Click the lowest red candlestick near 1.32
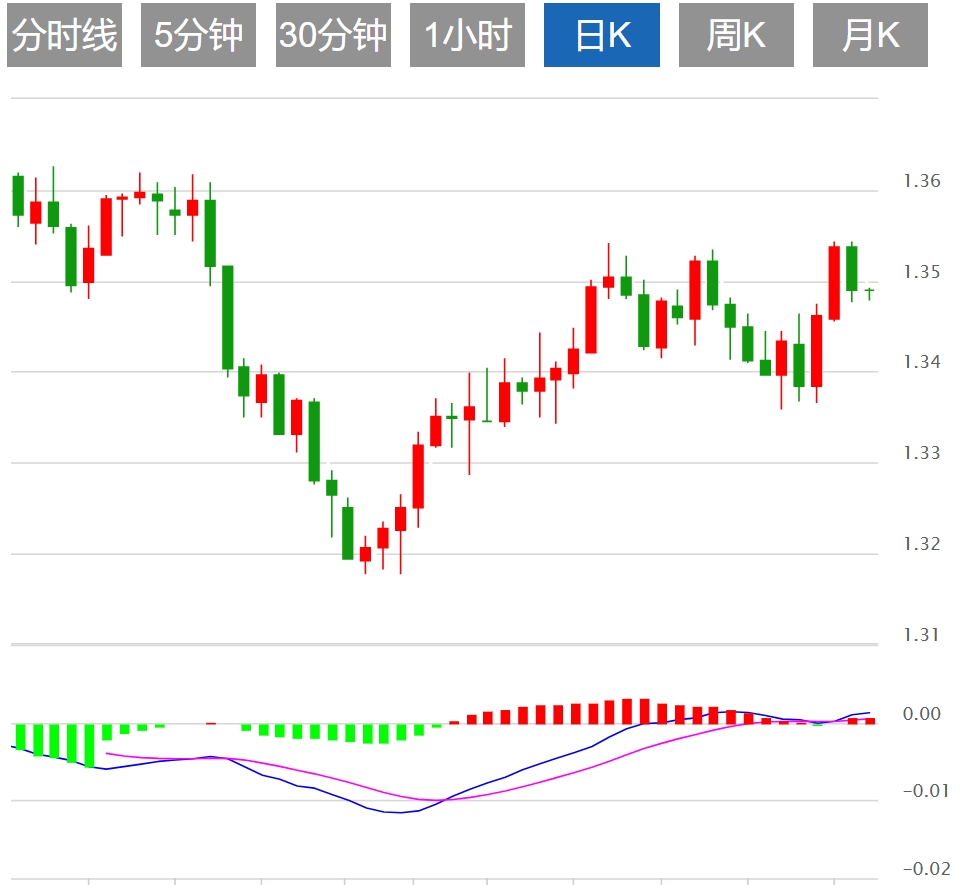The image size is (963, 885). click(x=365, y=553)
